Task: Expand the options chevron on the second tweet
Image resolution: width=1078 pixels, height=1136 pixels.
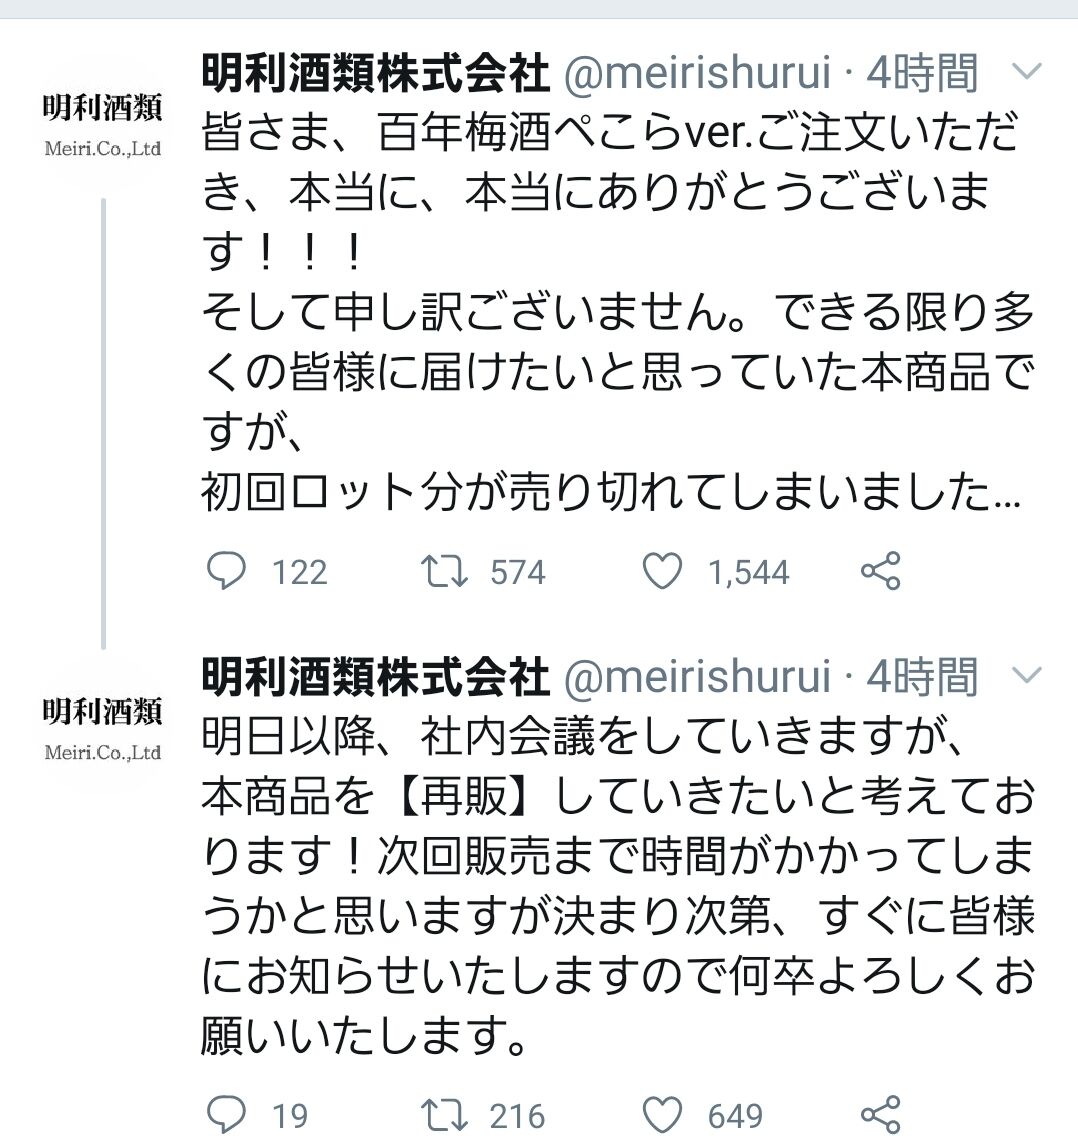Action: point(1027,676)
